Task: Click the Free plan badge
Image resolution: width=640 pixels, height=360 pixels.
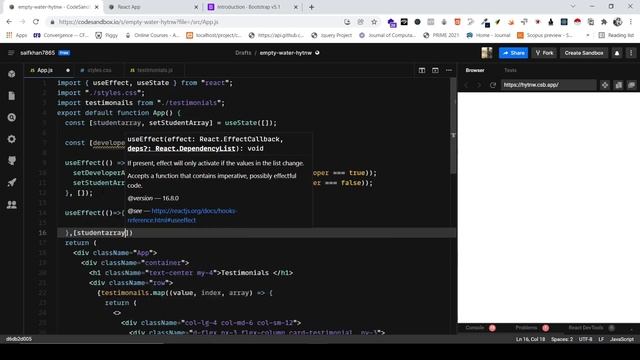Action: (x=64, y=53)
